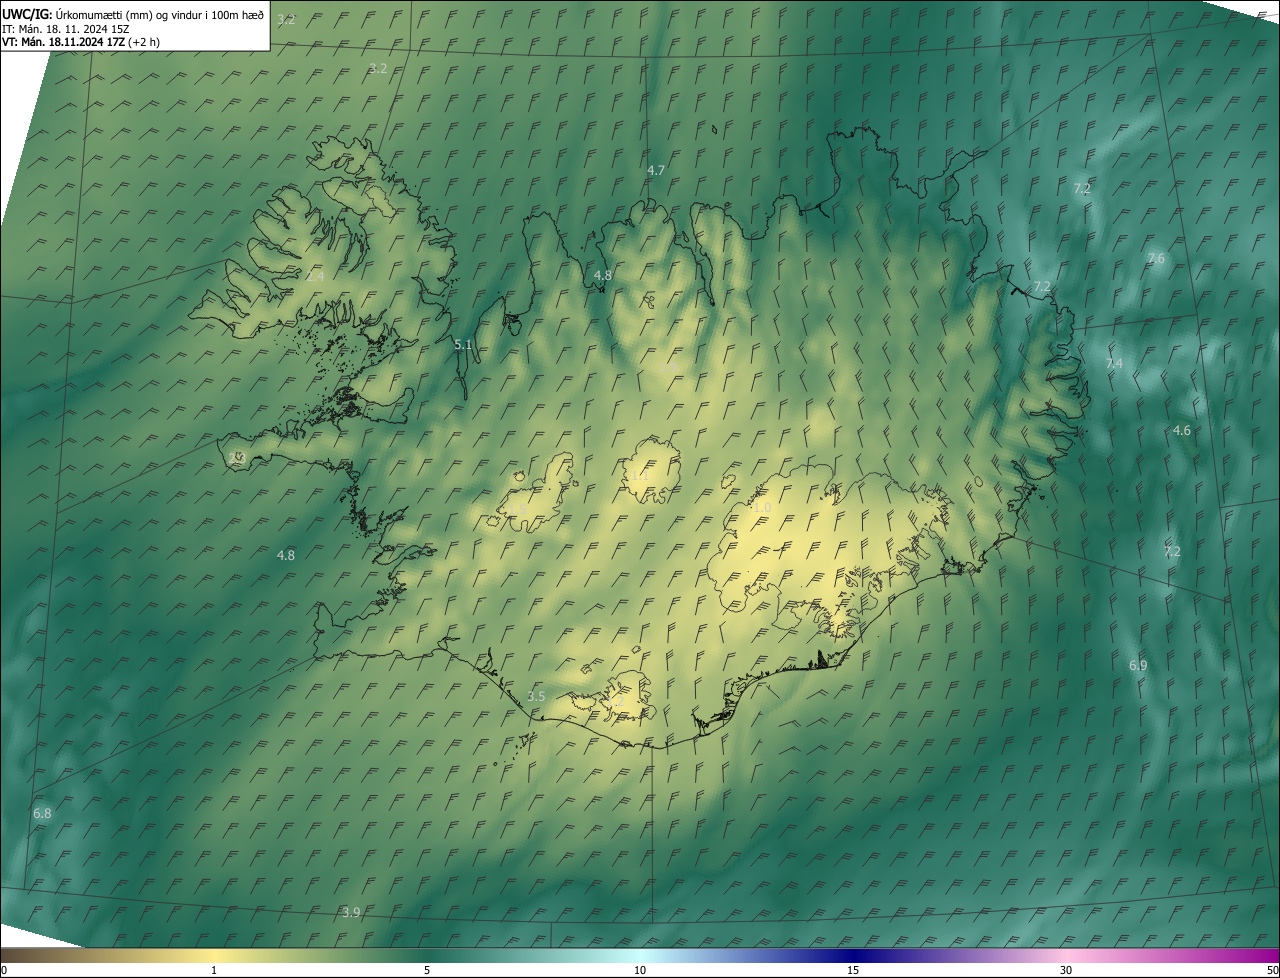Click the color scale tick label 1
Image resolution: width=1280 pixels, height=978 pixels.
(214, 971)
